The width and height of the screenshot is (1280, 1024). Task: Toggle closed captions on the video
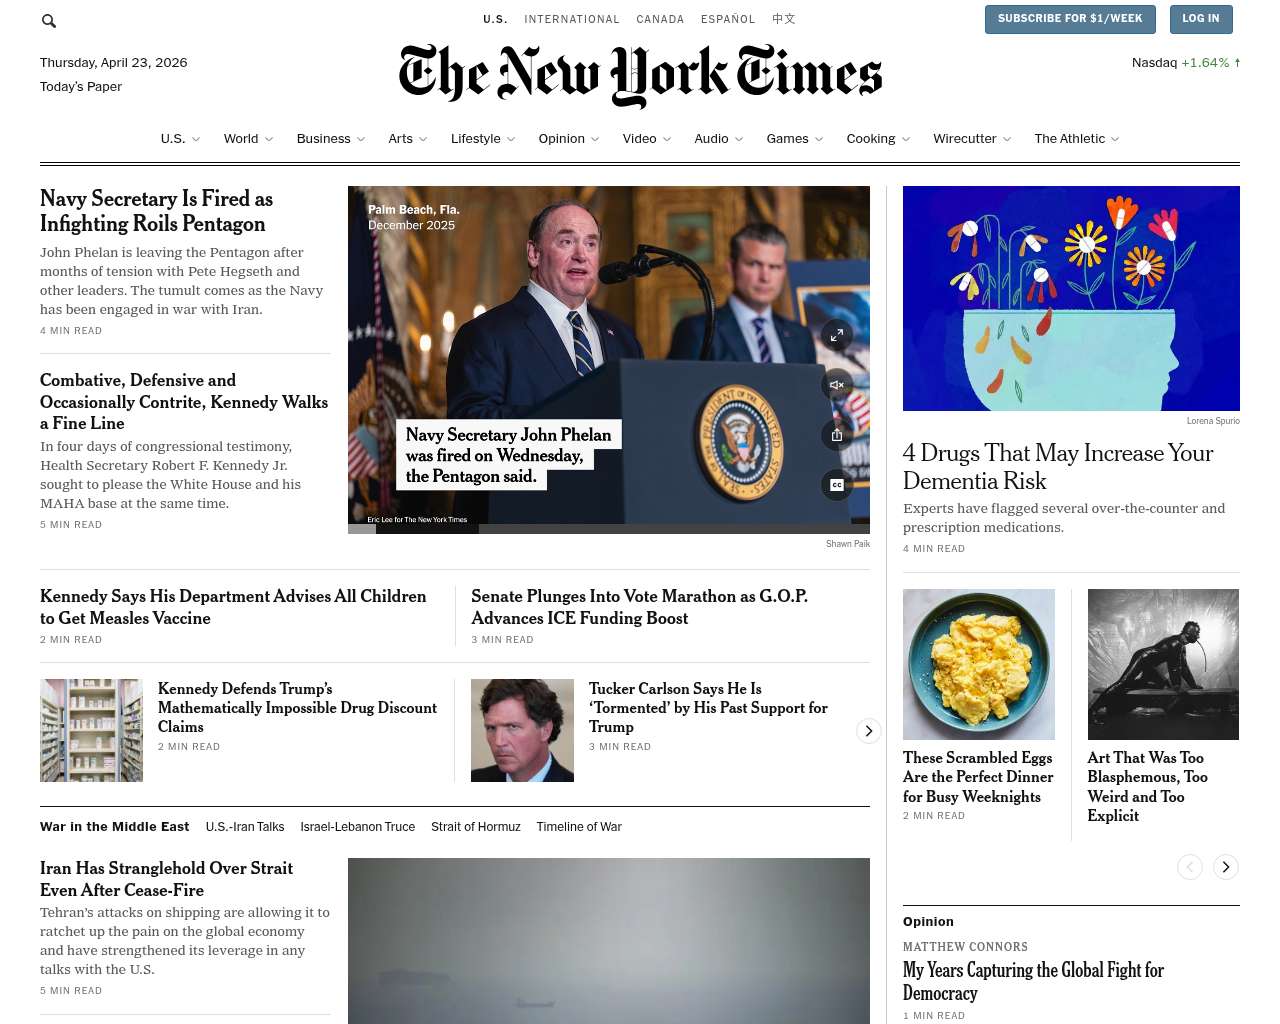(x=837, y=485)
